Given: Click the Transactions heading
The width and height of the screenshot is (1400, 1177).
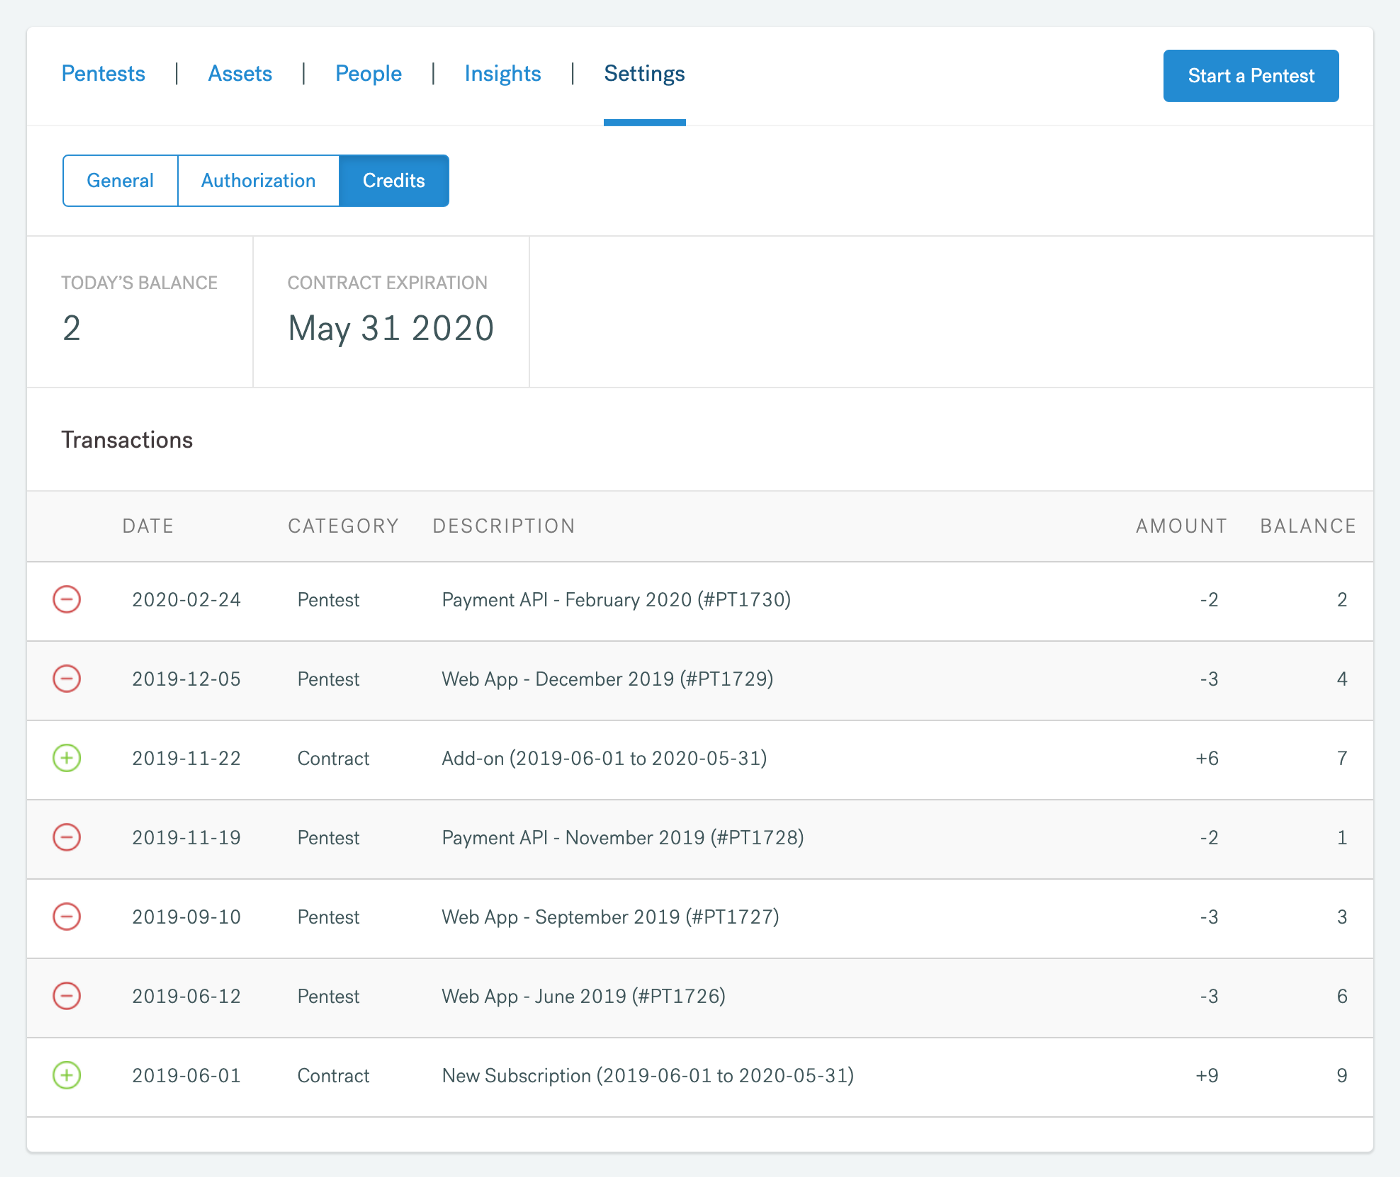Looking at the screenshot, I should 127,440.
